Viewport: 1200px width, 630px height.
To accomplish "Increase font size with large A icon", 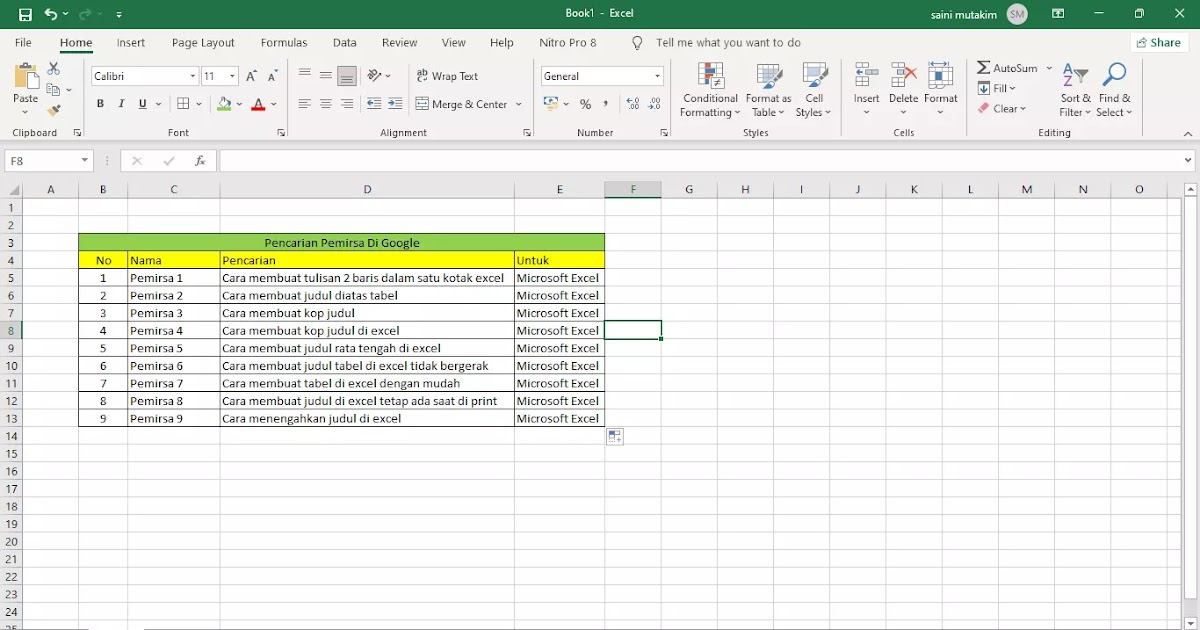I will [252, 76].
